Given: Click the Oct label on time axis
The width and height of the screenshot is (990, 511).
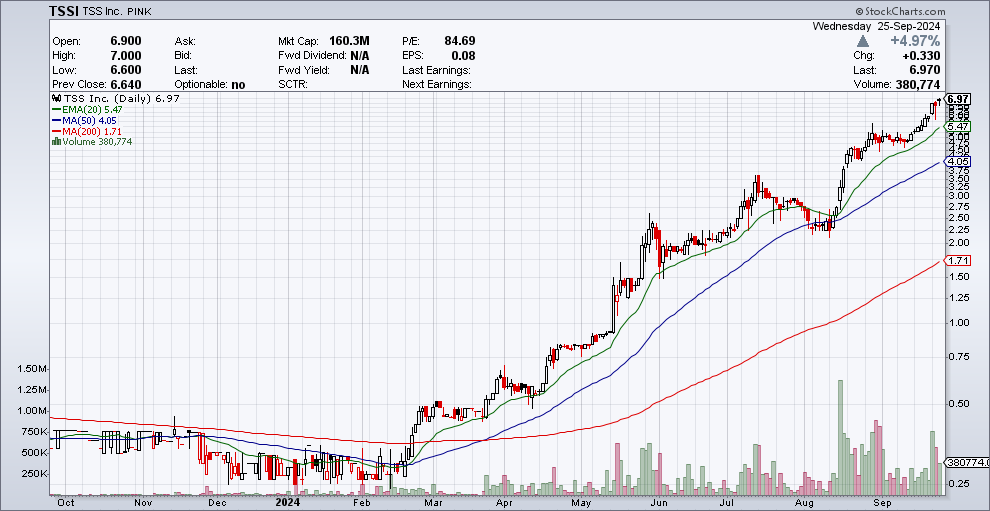Looking at the screenshot, I should pyautogui.click(x=66, y=503).
